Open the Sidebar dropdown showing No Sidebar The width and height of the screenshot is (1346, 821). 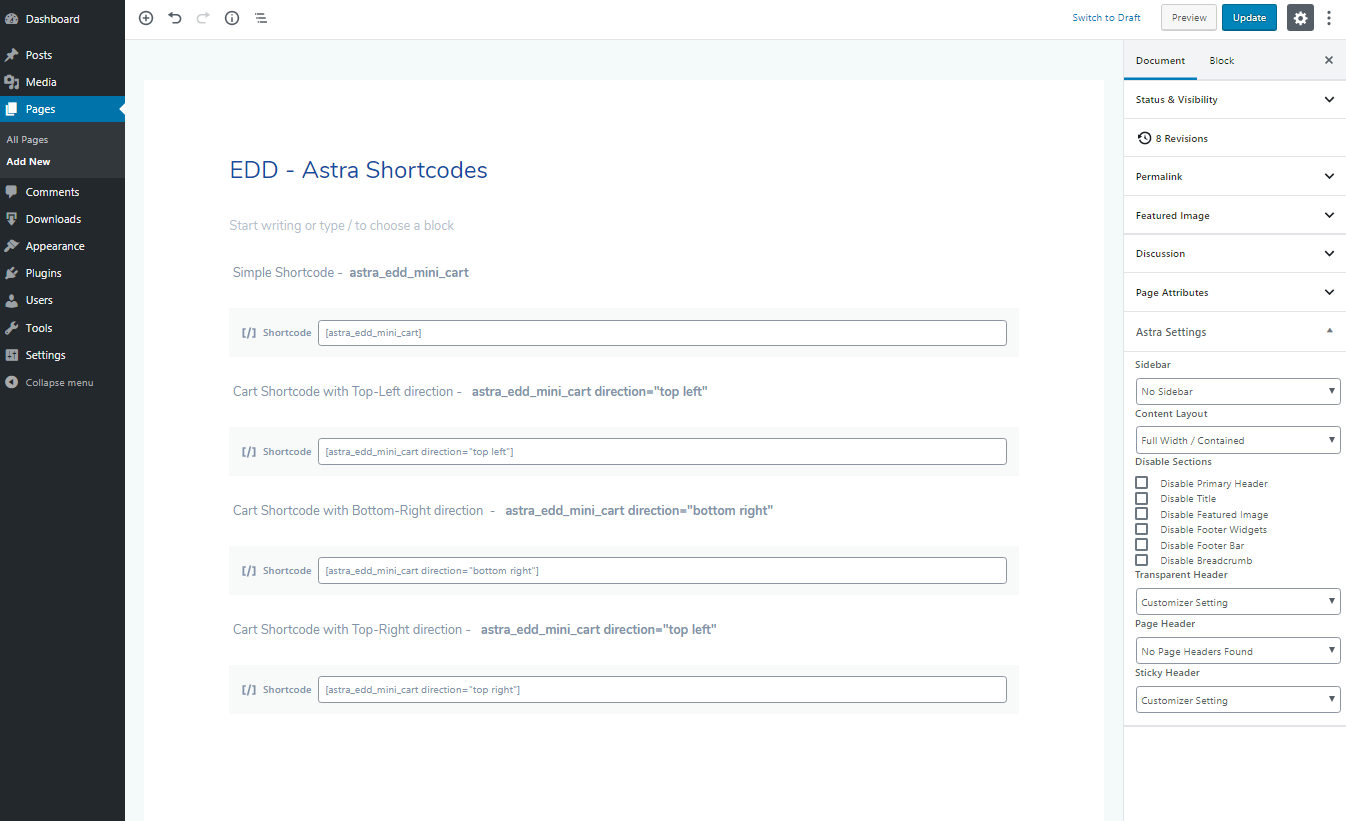[1238, 391]
